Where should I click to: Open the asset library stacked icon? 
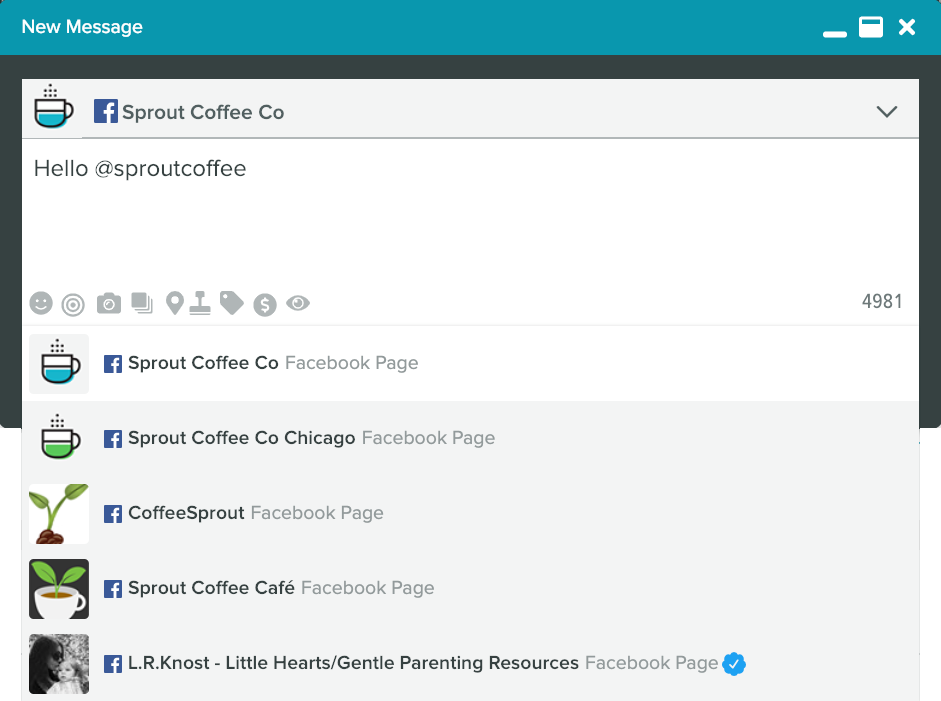click(142, 303)
